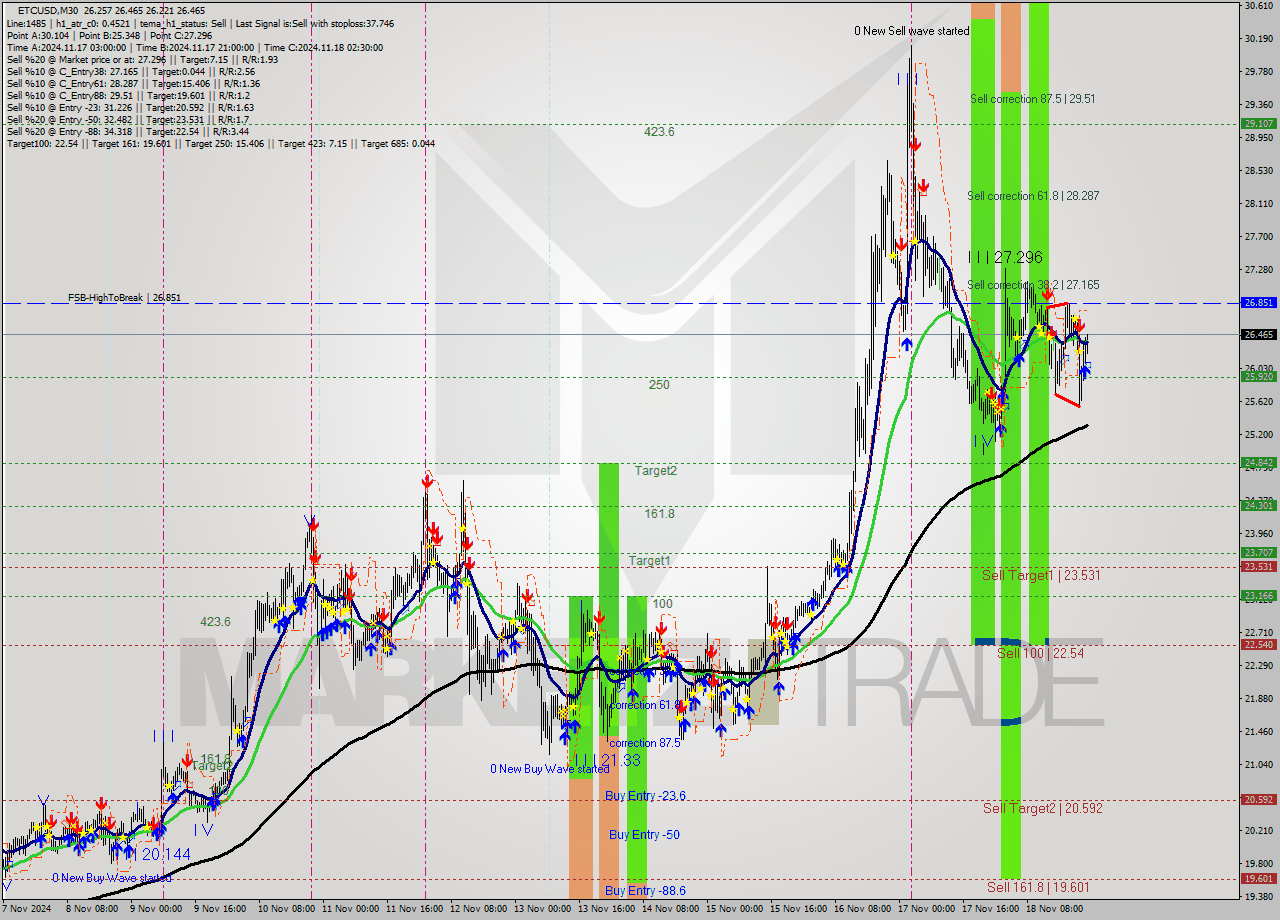Screen dimensions: 1280x920
Task: Click the red 22.540 price tag
Action: (x=1258, y=644)
